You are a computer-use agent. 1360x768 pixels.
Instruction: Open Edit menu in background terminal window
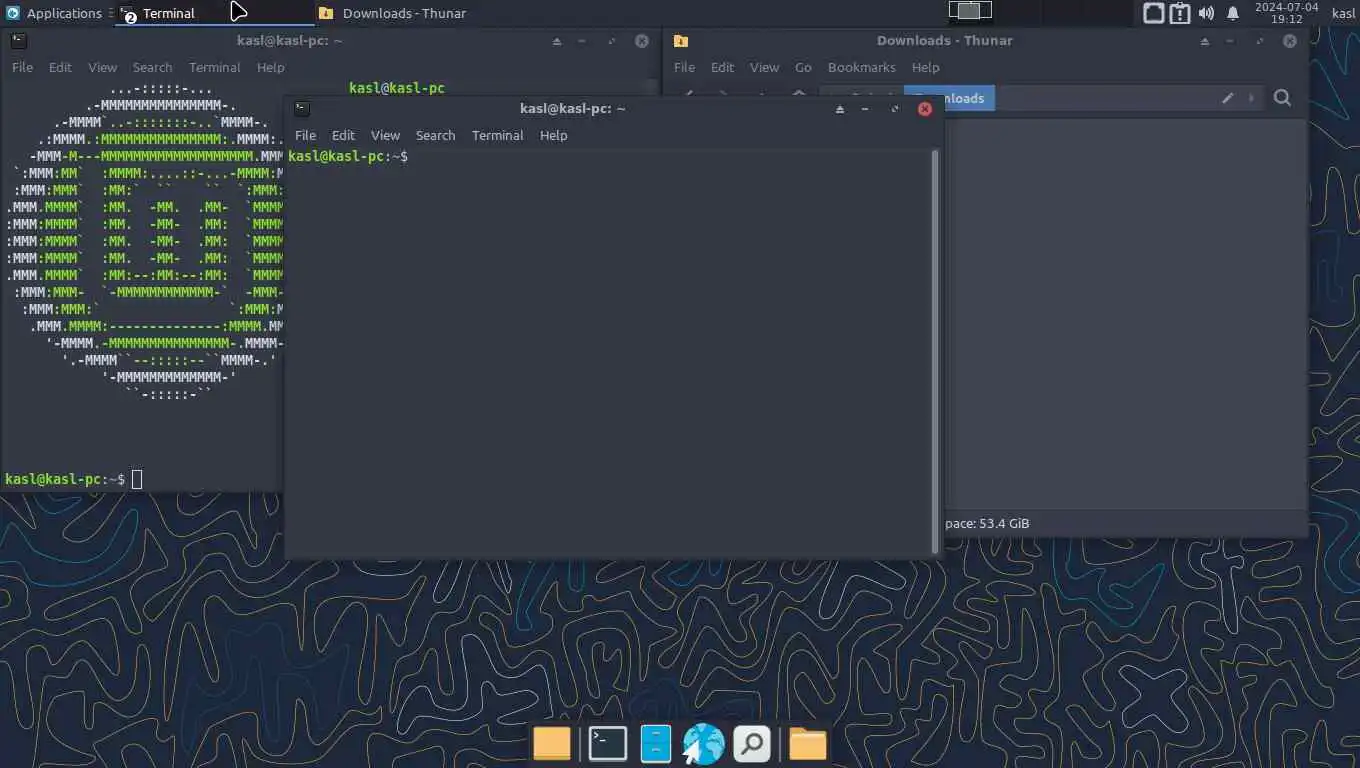click(60, 67)
